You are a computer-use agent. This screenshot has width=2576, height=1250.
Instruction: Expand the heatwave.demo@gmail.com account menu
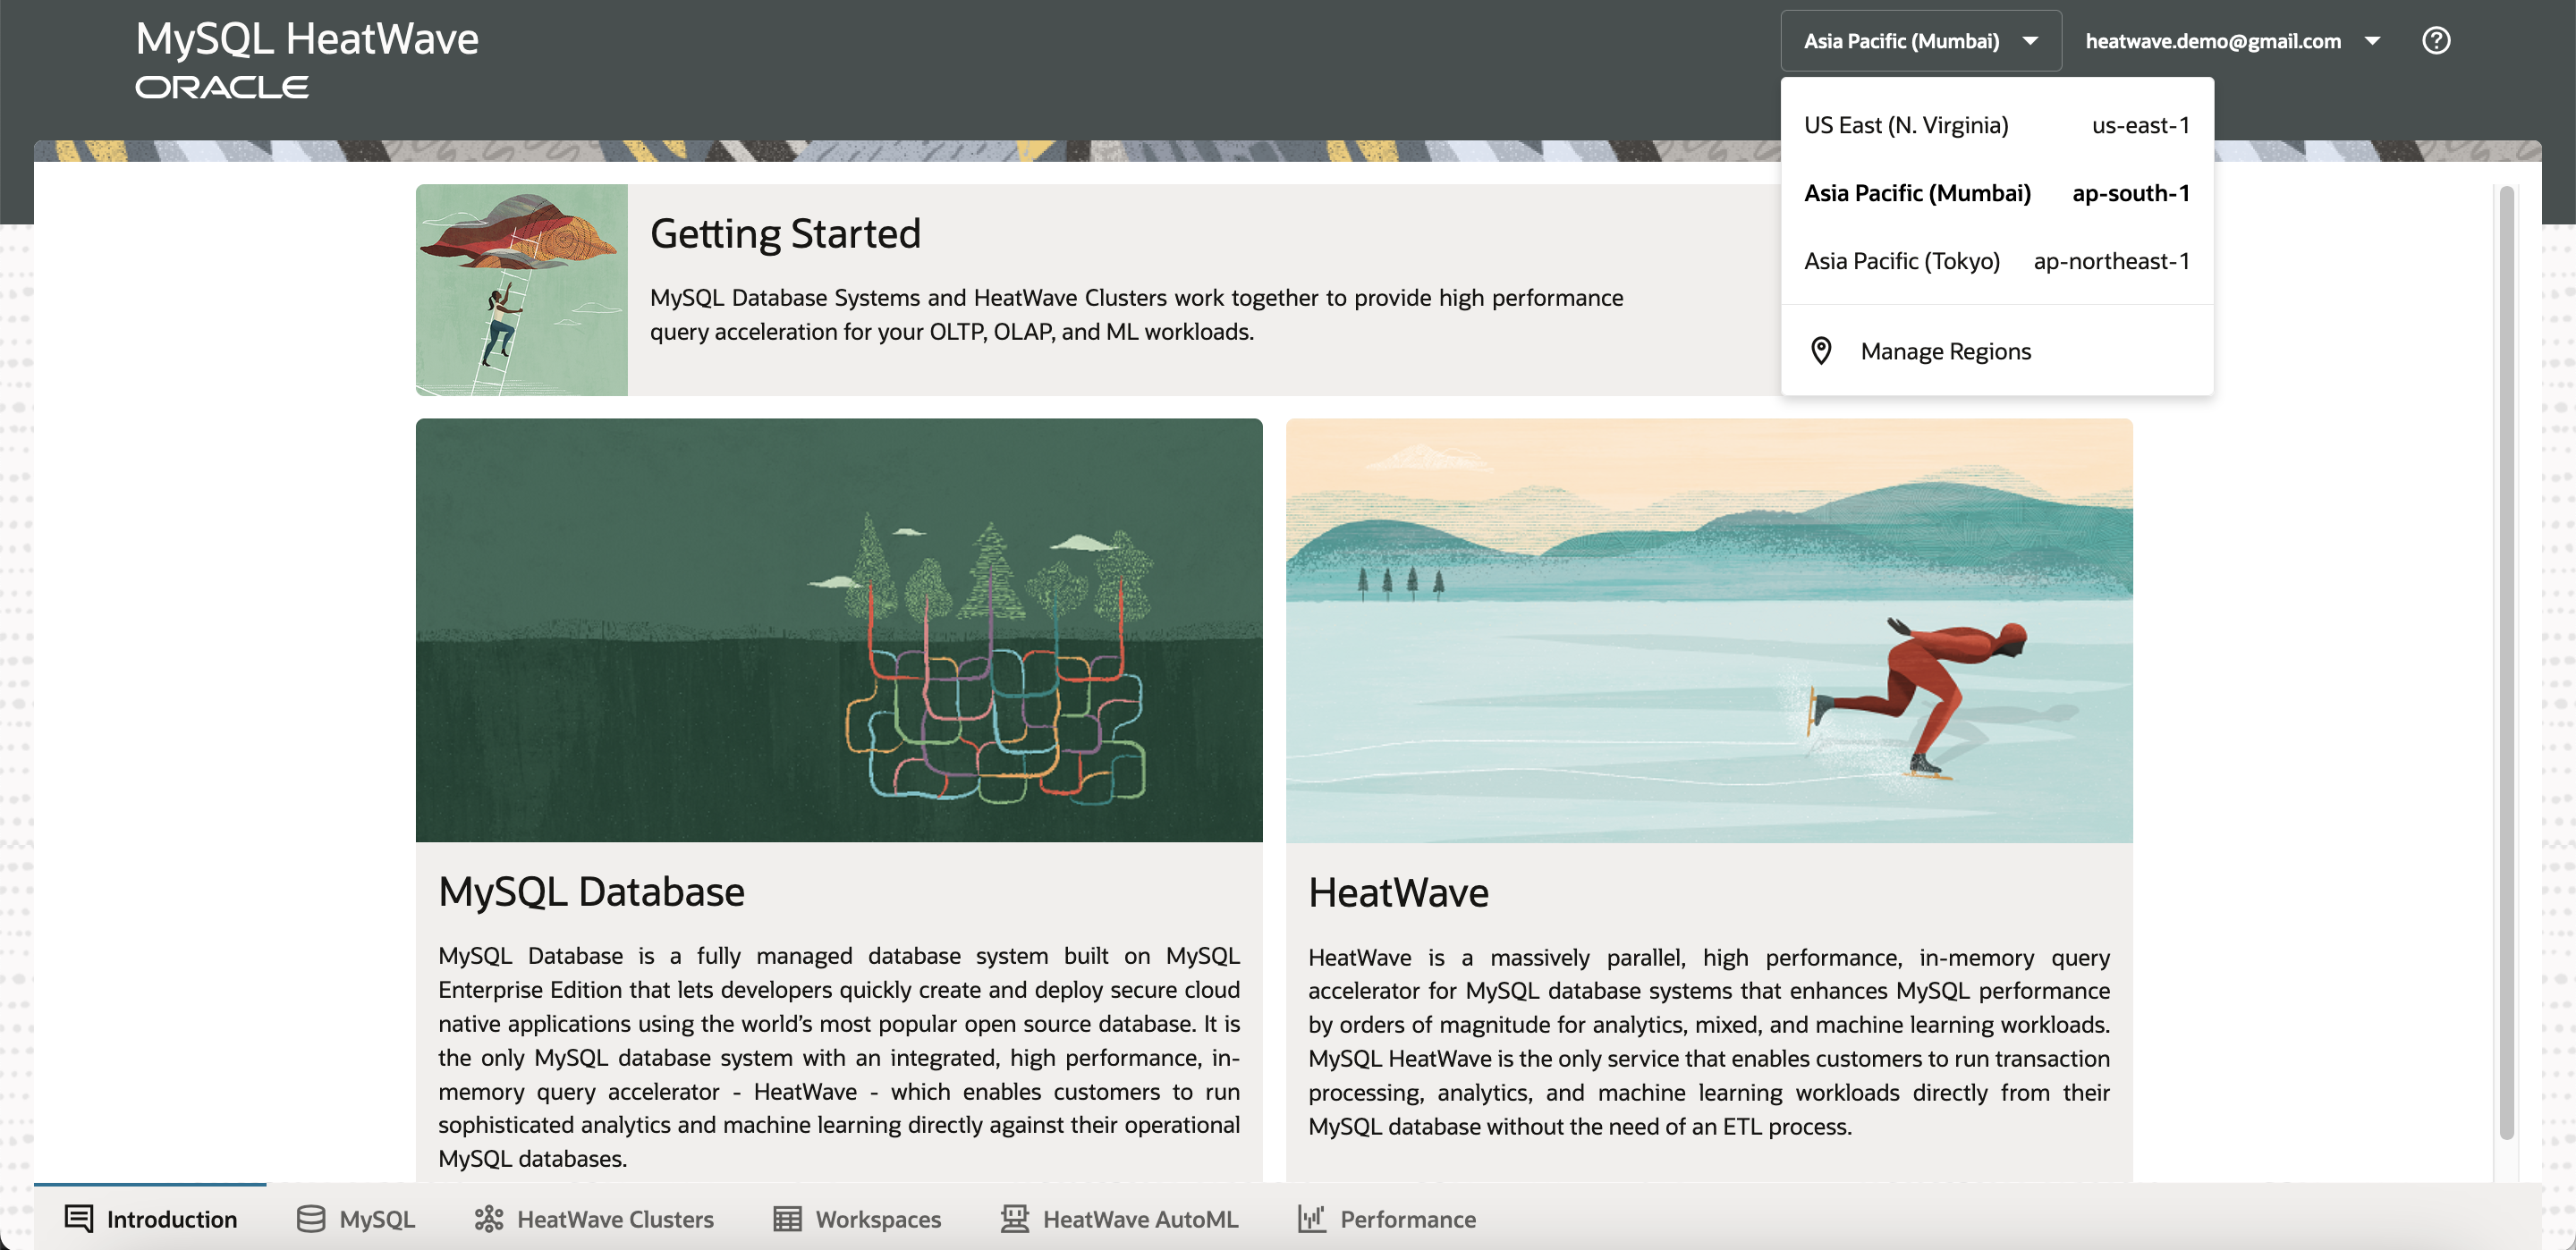click(x=2231, y=41)
